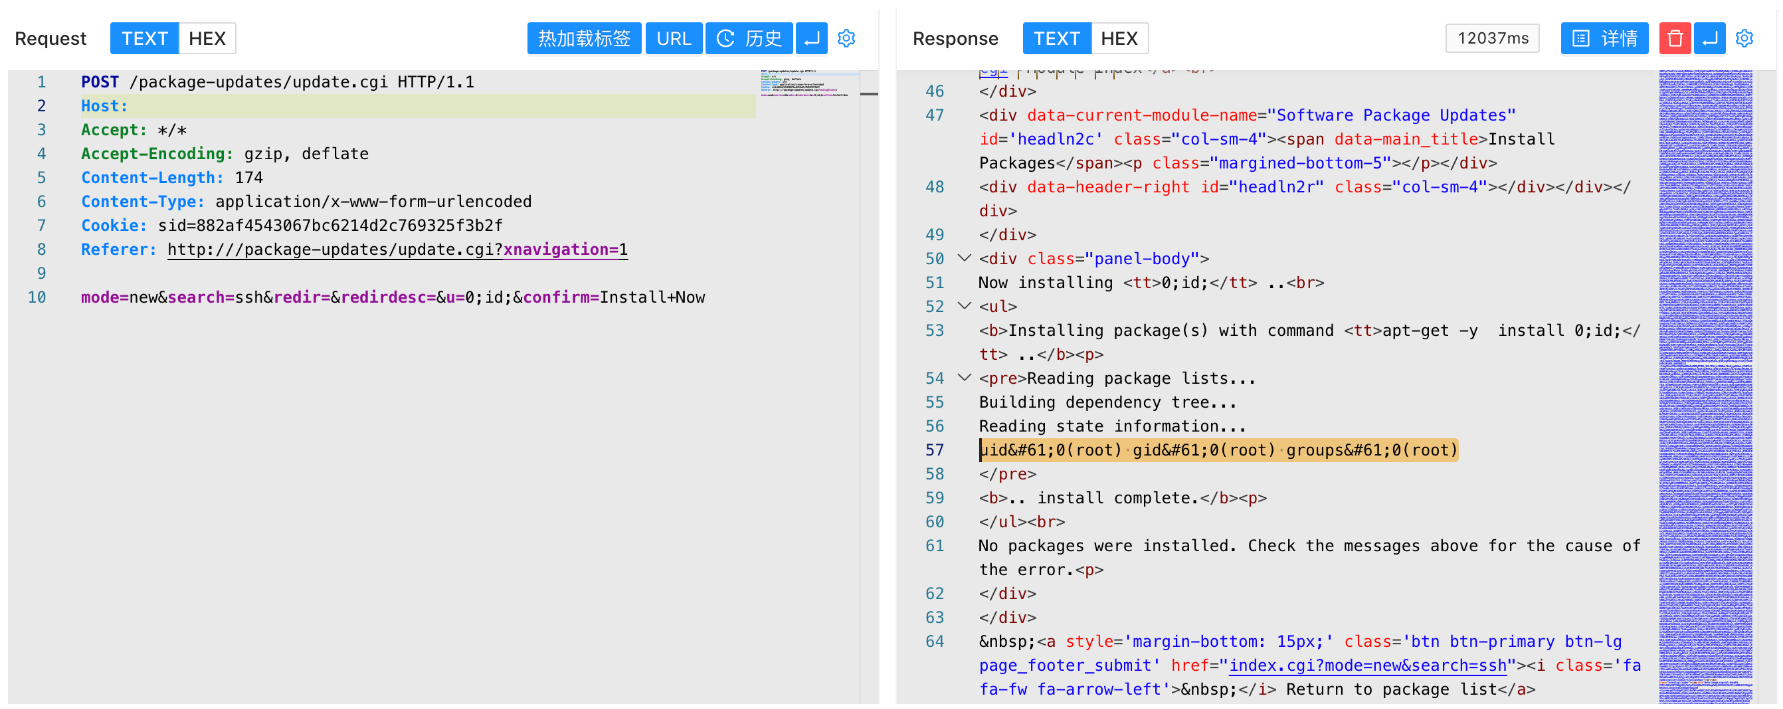Switch Request view to HEX
Viewport: 1783px width, 709px height.
coord(207,38)
